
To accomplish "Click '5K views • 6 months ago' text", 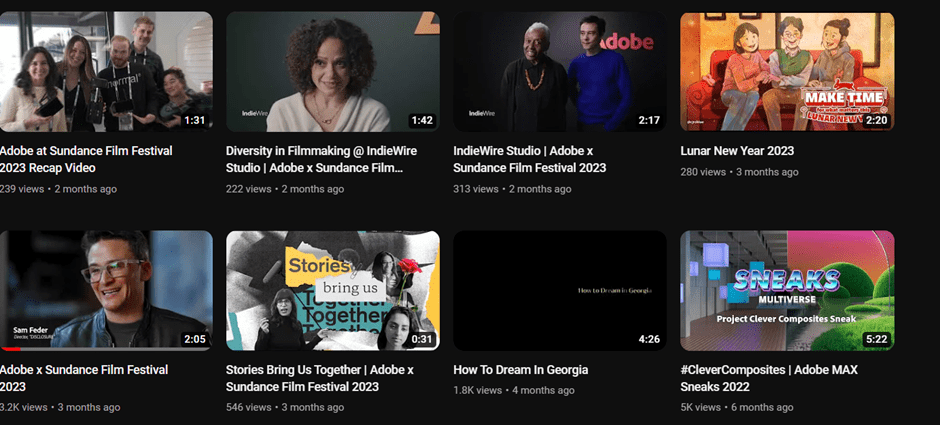I will pyautogui.click(x=737, y=407).
